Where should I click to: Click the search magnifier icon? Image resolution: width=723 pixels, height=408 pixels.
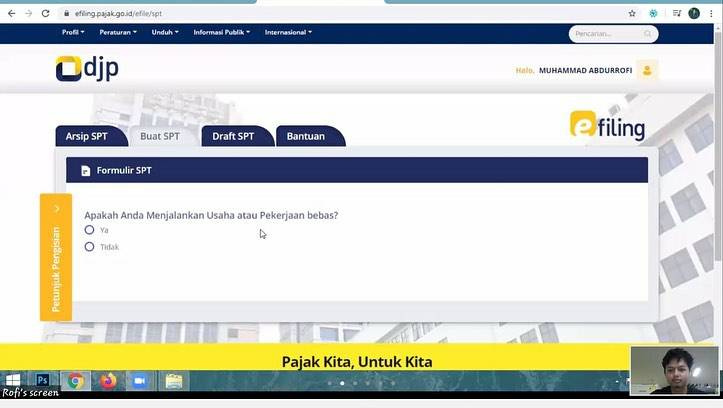(648, 34)
